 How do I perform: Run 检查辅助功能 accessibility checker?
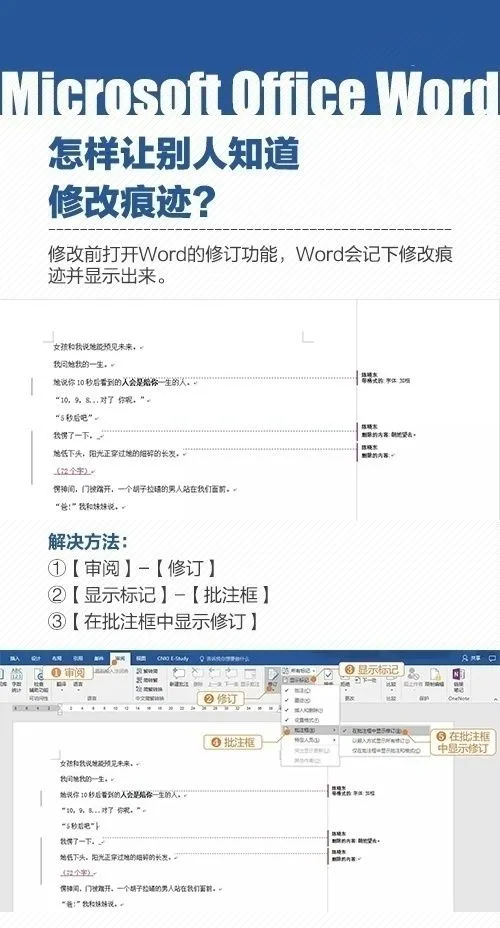tap(38, 682)
